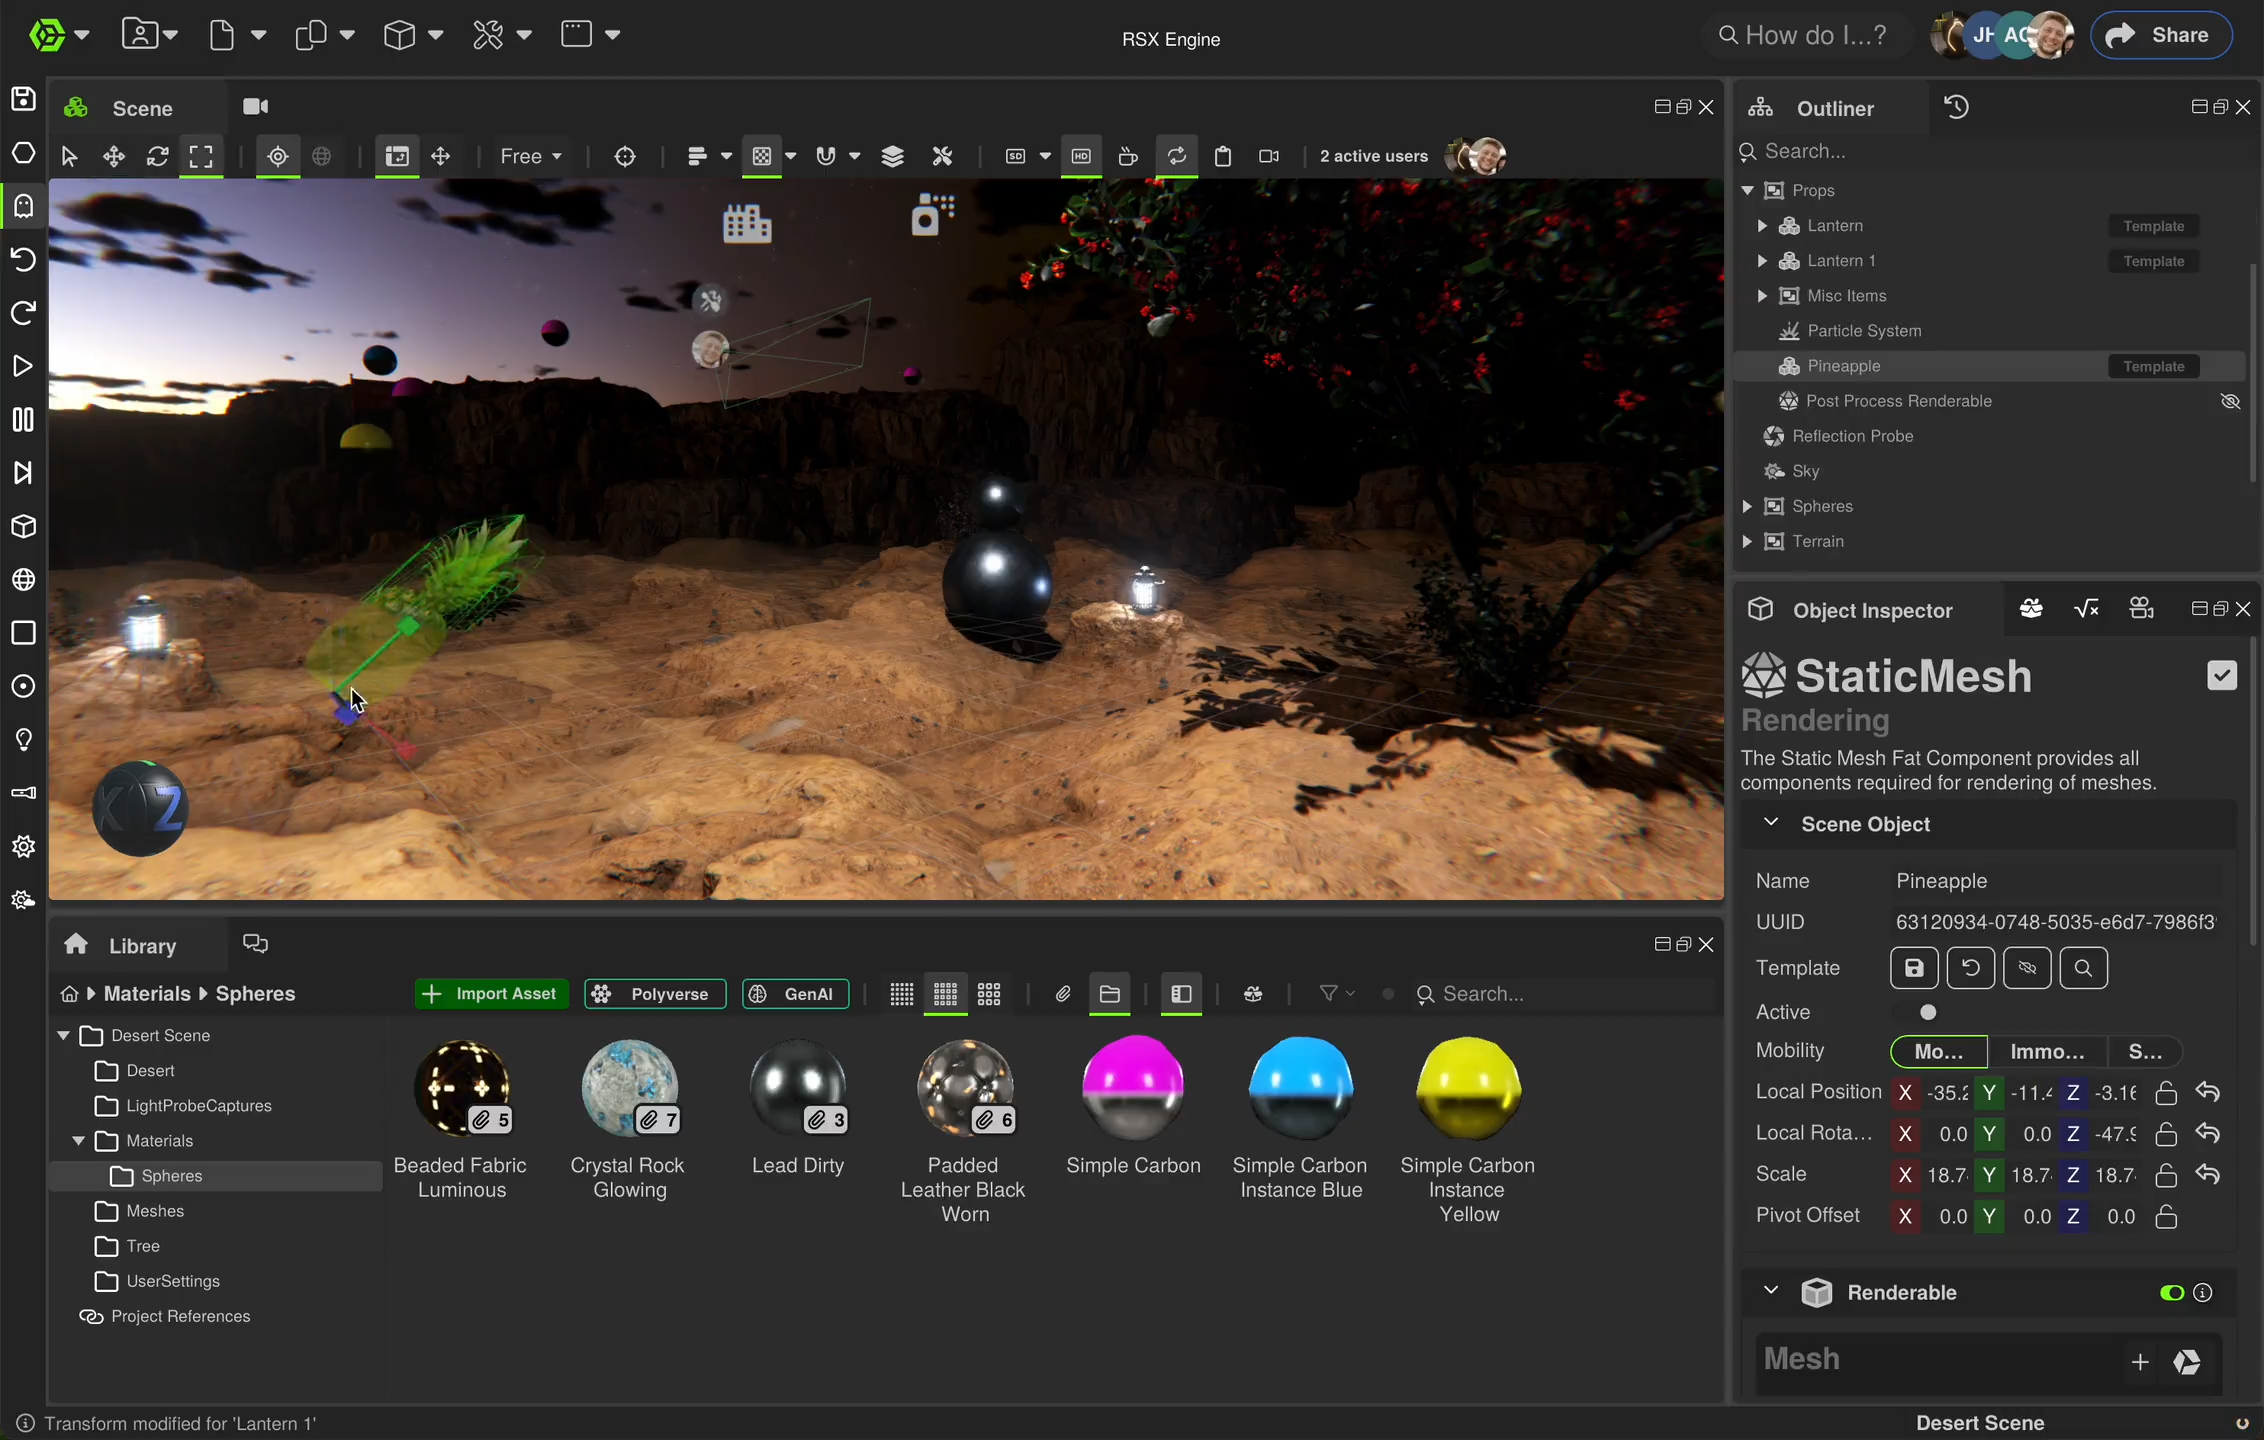Image resolution: width=2264 pixels, height=1440 pixels.
Task: Click the play icon in left sidebar
Action: click(23, 366)
